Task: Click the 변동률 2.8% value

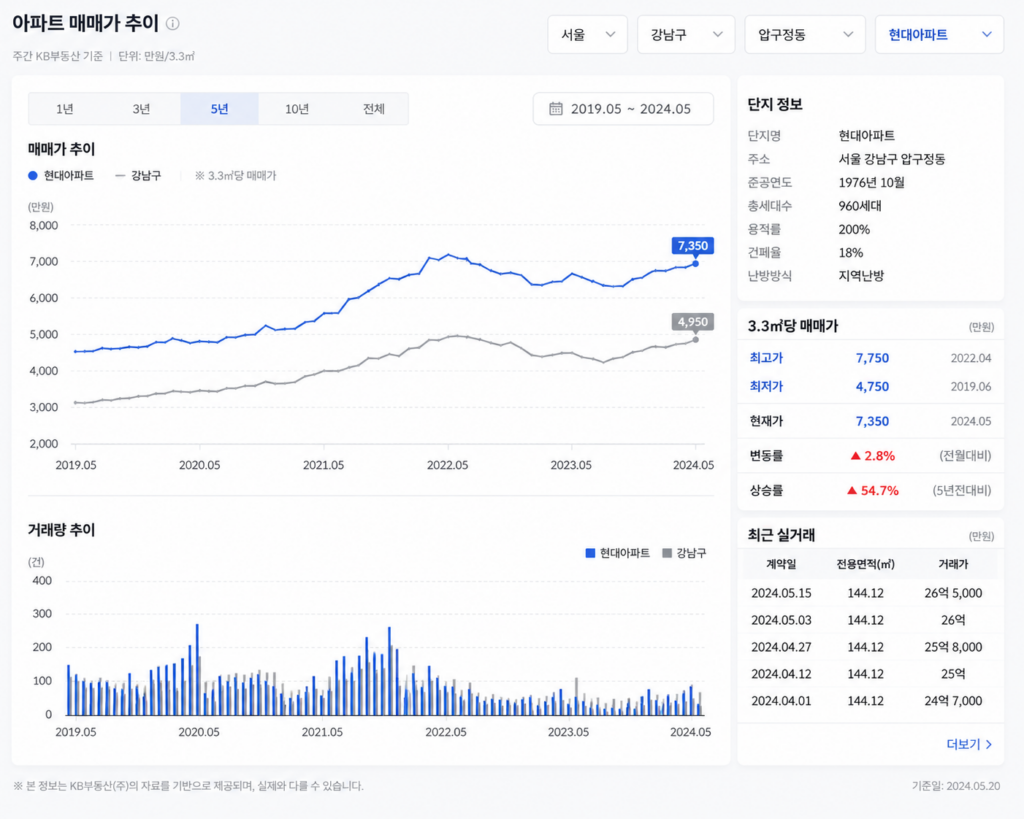Action: point(872,456)
